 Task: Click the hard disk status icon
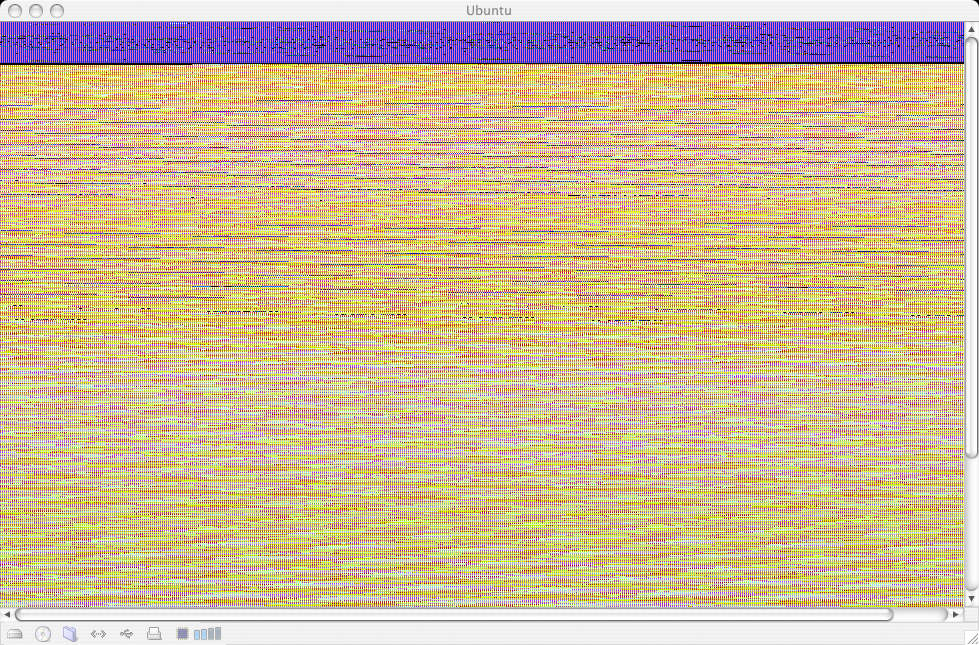15,634
